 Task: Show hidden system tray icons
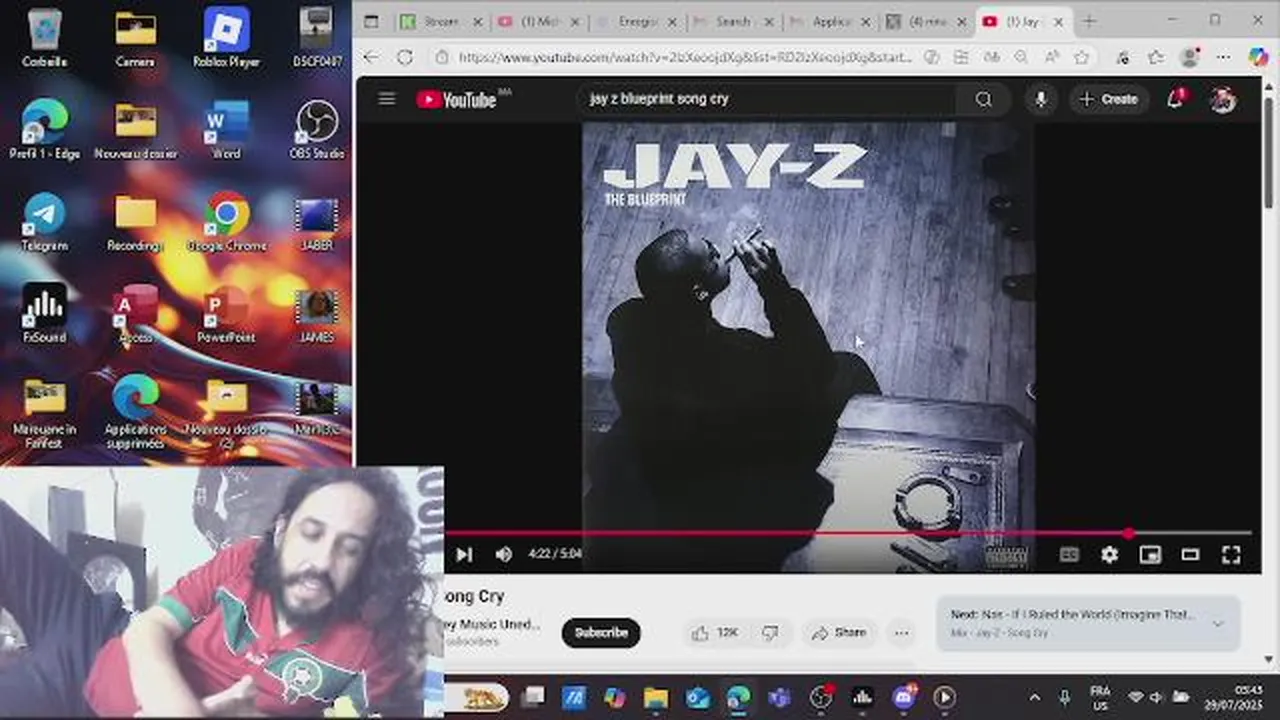tap(1034, 697)
